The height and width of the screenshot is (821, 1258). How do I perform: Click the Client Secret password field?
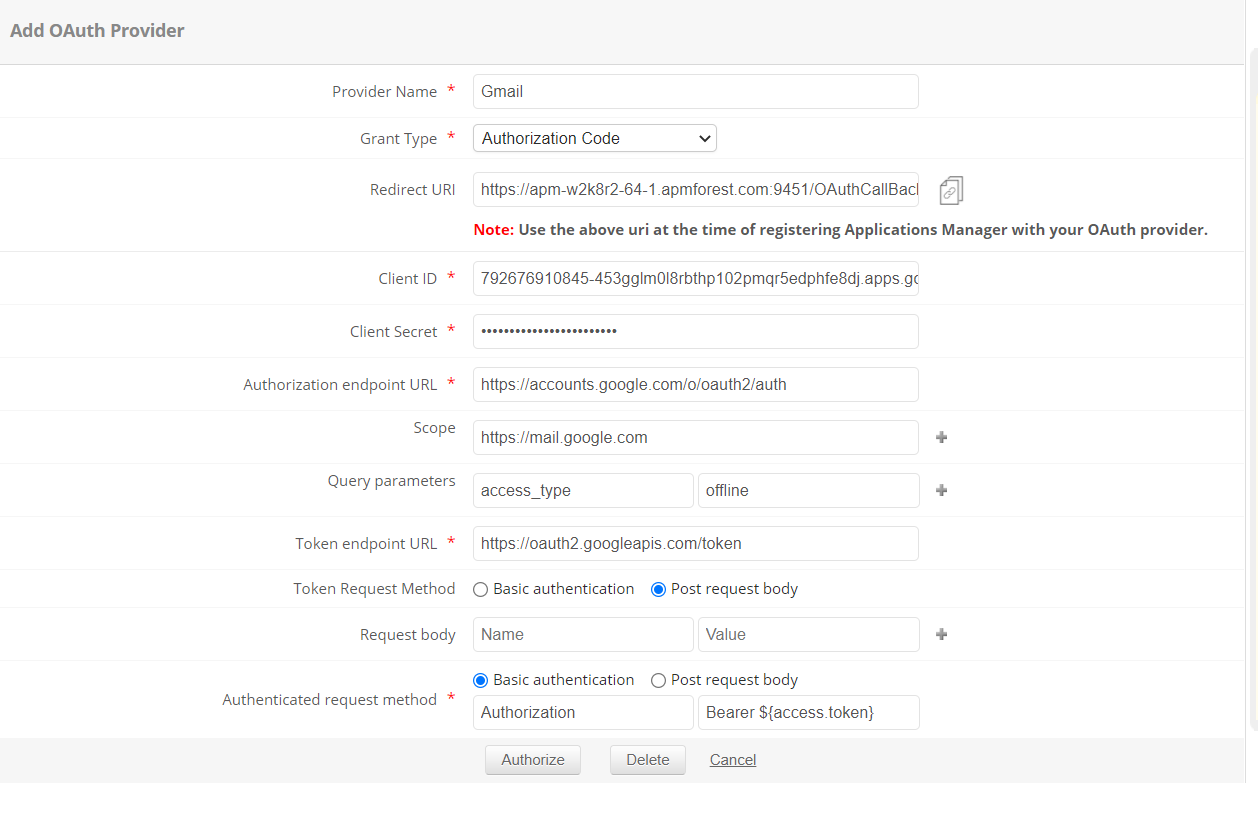coord(695,331)
